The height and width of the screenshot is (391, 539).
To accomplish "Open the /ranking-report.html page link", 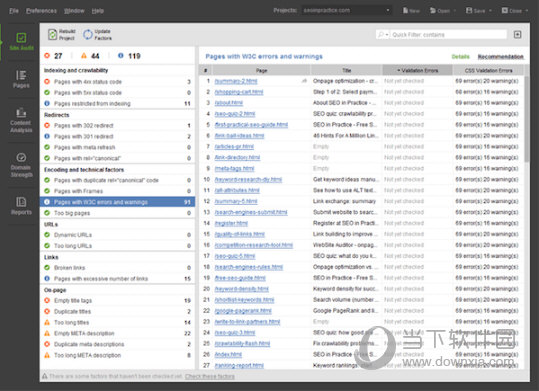I will pyautogui.click(x=239, y=365).
